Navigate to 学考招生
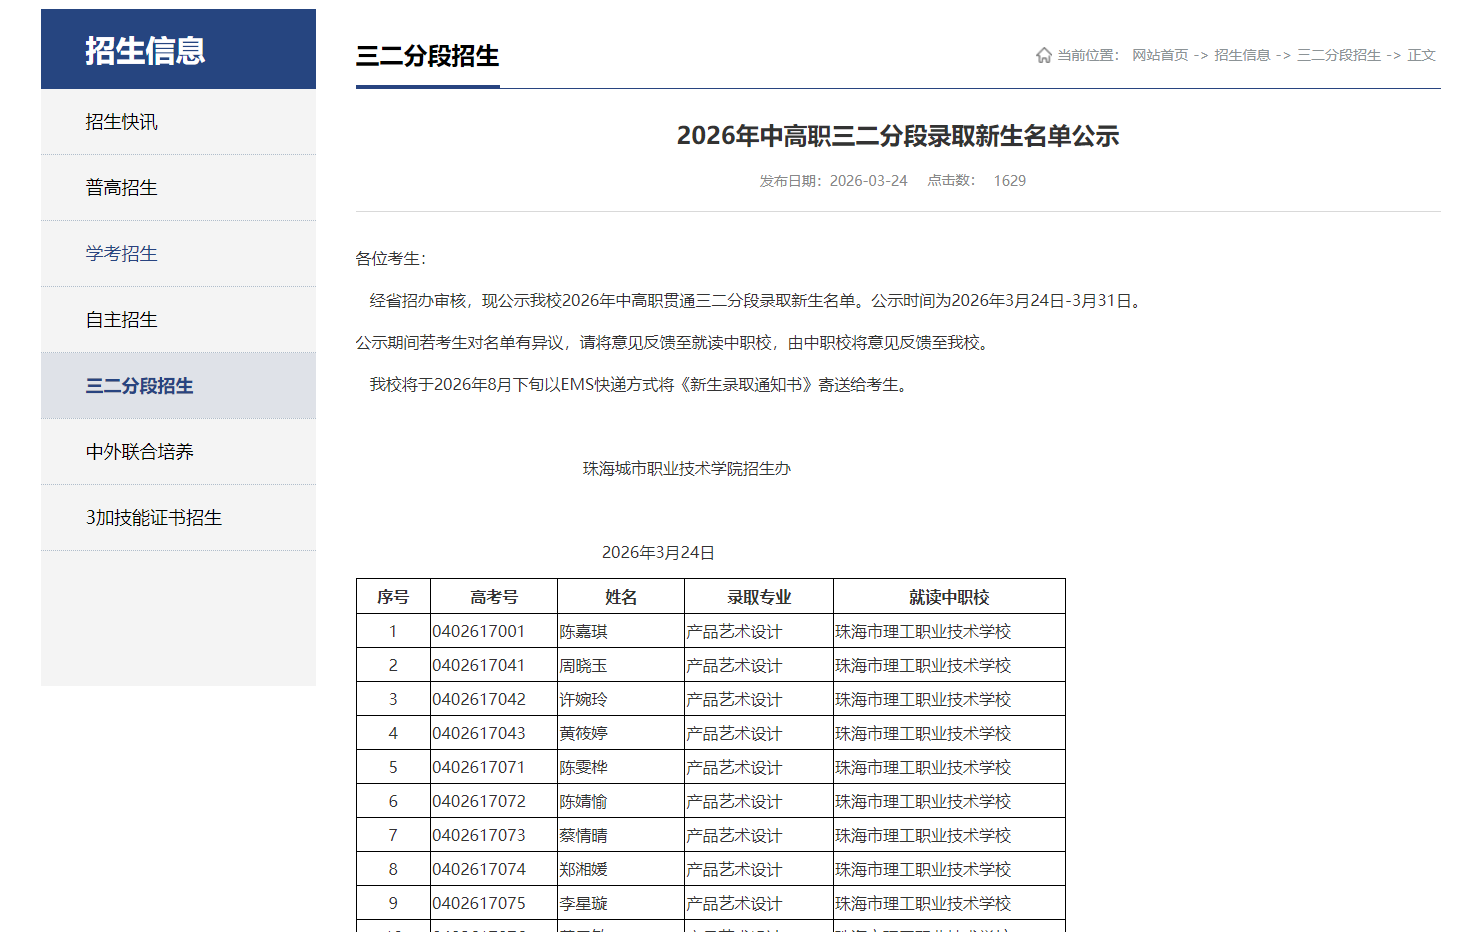This screenshot has width=1466, height=932. click(x=119, y=253)
